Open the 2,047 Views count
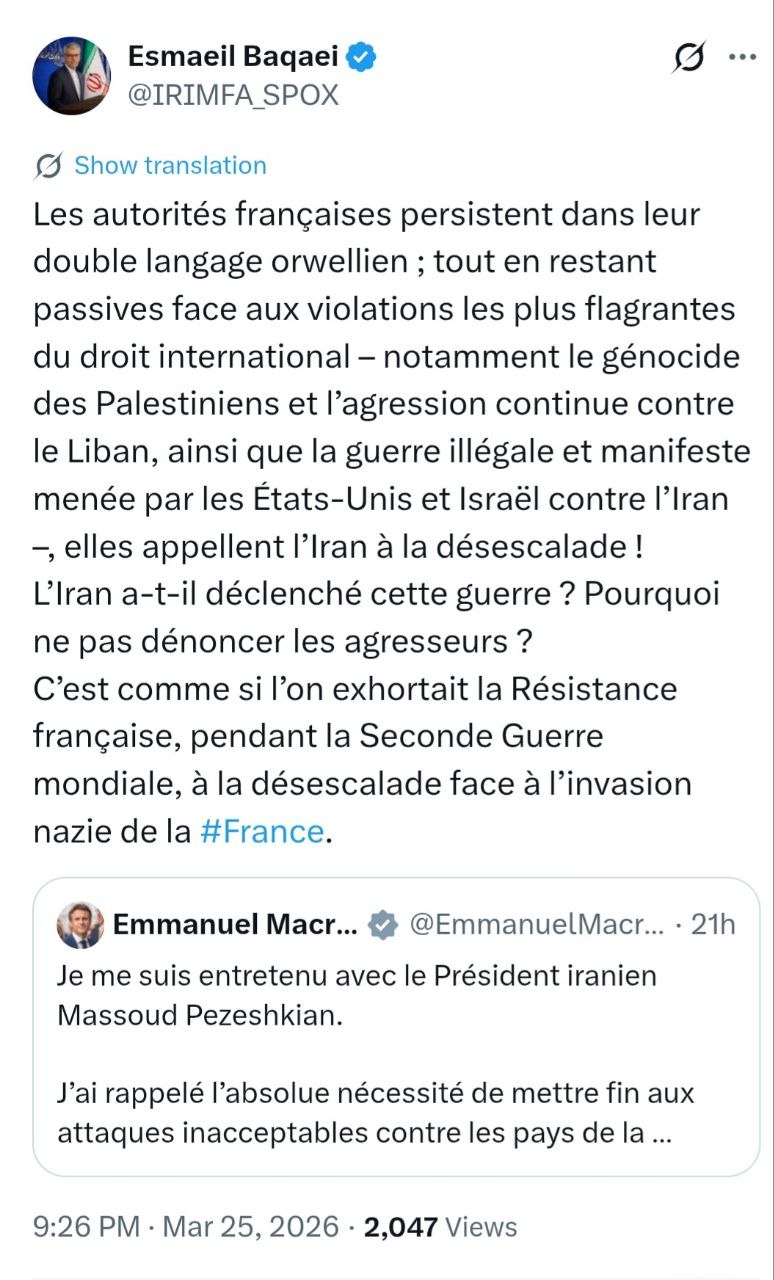Viewport: 774px width, 1280px height. 441,1226
